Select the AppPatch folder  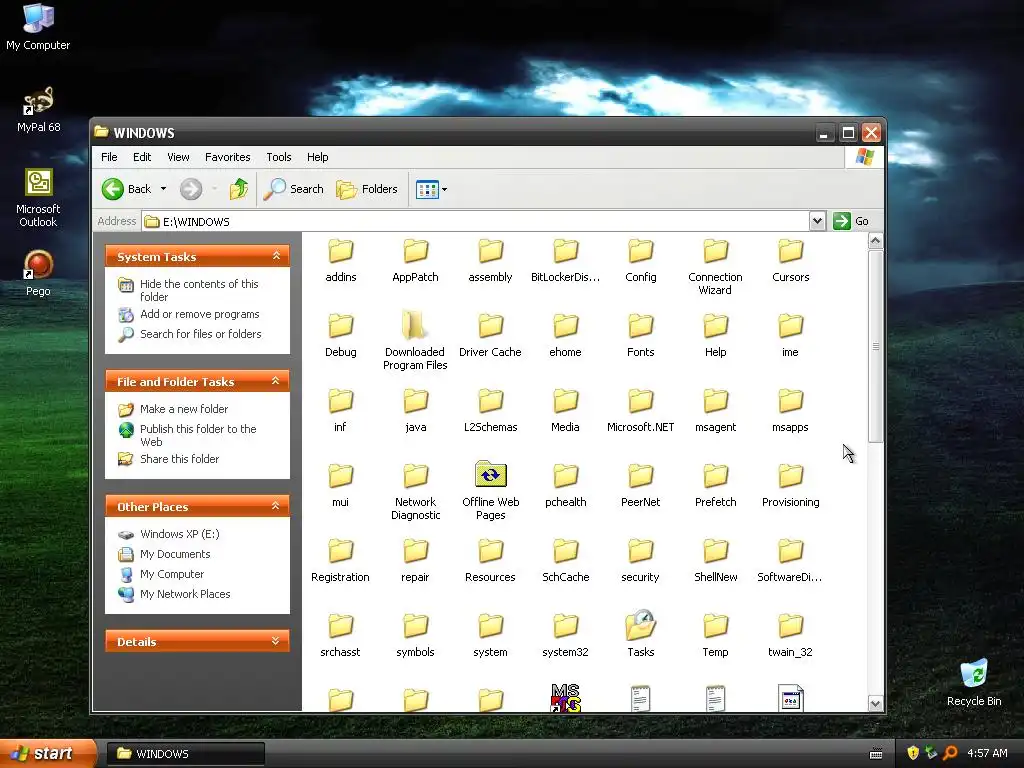(x=415, y=261)
